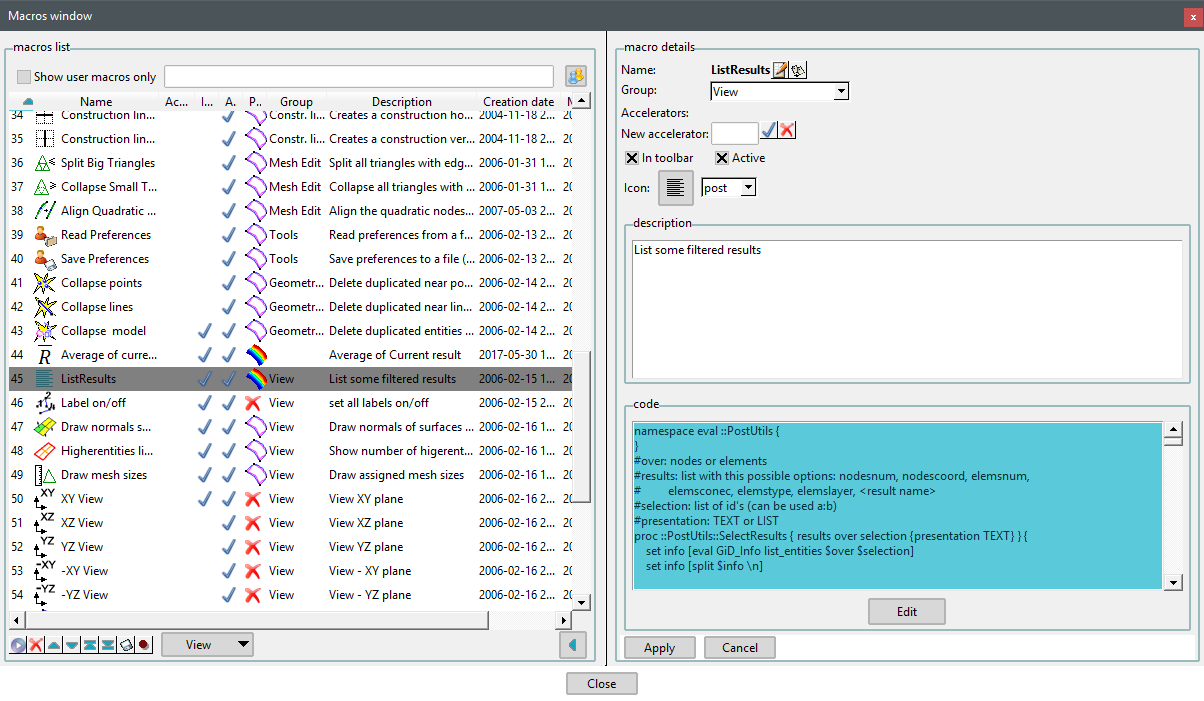Screen dimensions: 1204x701
Task: Click the red X delete macro icon
Action: (36, 645)
